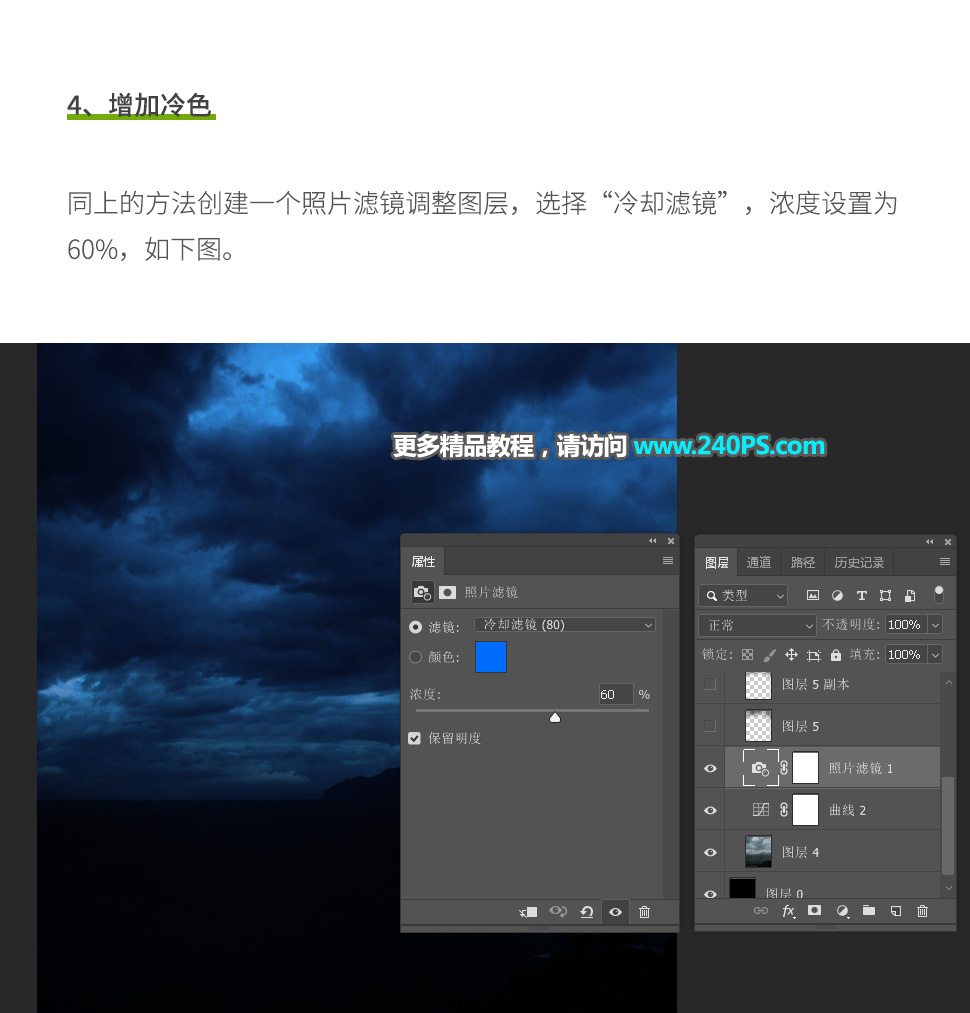Click the www.240PS.com link

(728, 446)
